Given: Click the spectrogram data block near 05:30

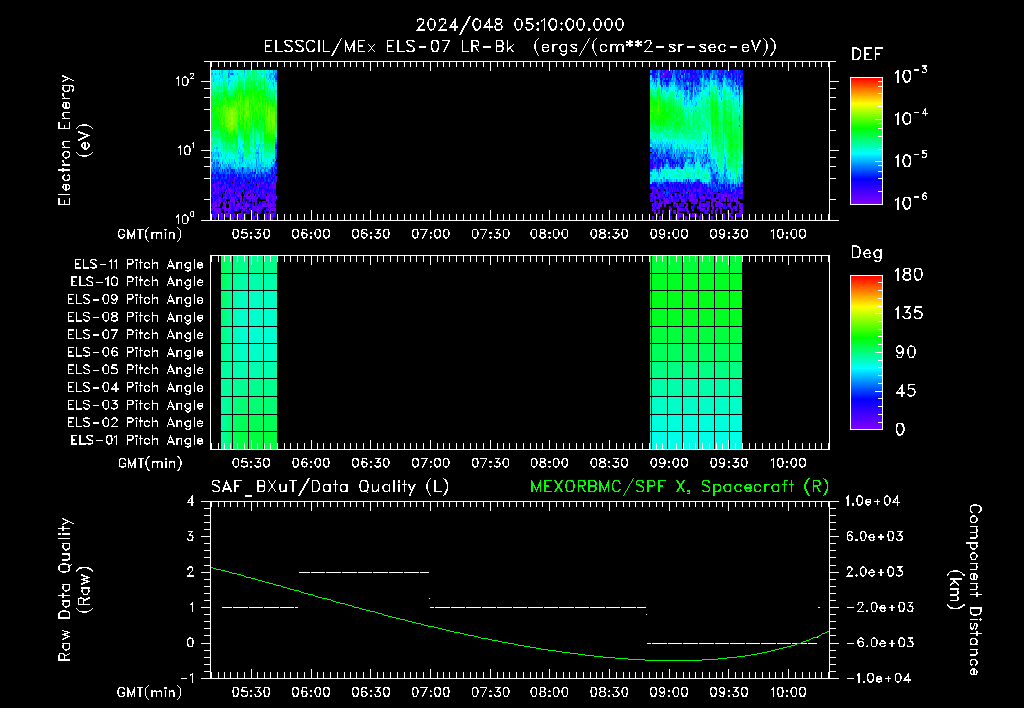Looking at the screenshot, I should [x=244, y=144].
